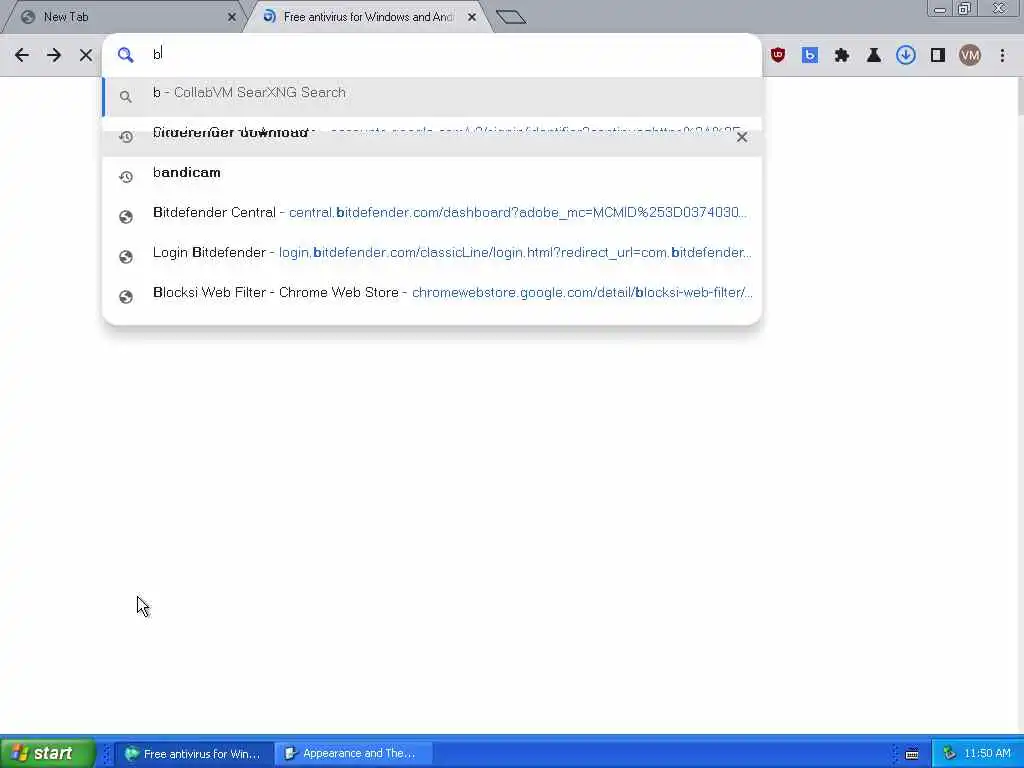1024x768 pixels.
Task: Select 'b - CollabVM SearXNG Search' suggestion
Action: point(432,96)
